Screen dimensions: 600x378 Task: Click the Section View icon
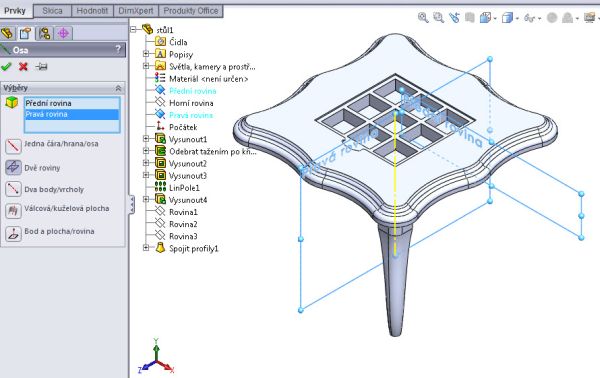[470, 17]
